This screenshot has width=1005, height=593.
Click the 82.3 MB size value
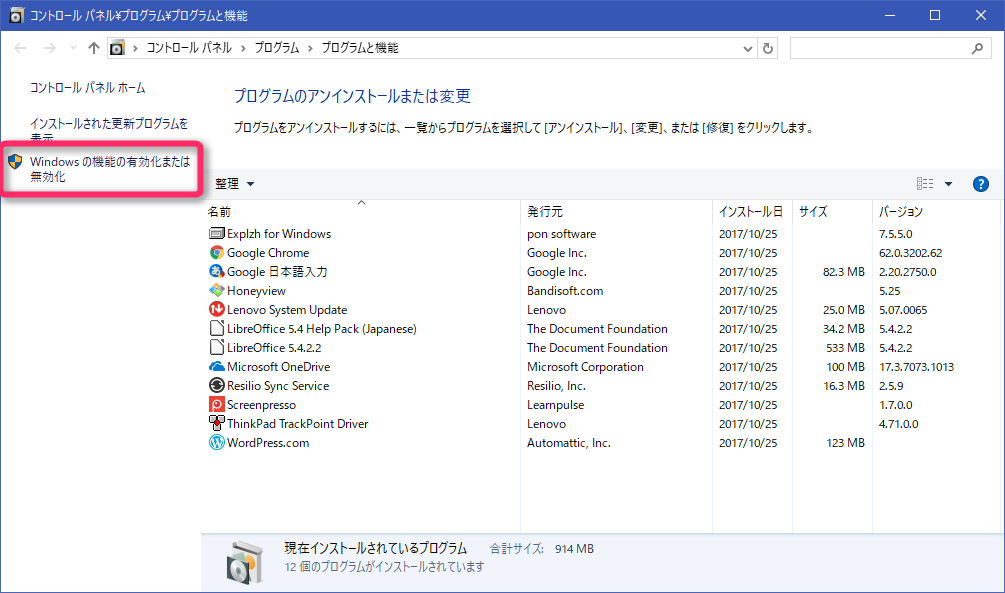[843, 272]
